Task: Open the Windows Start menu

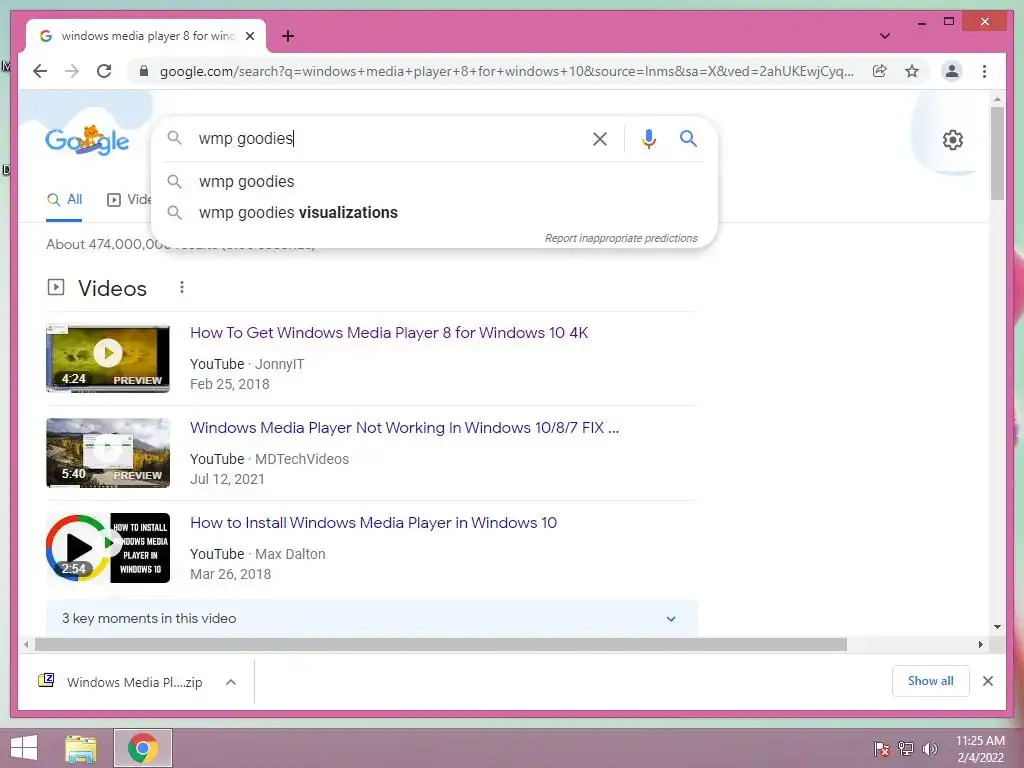Action: tap(24, 748)
